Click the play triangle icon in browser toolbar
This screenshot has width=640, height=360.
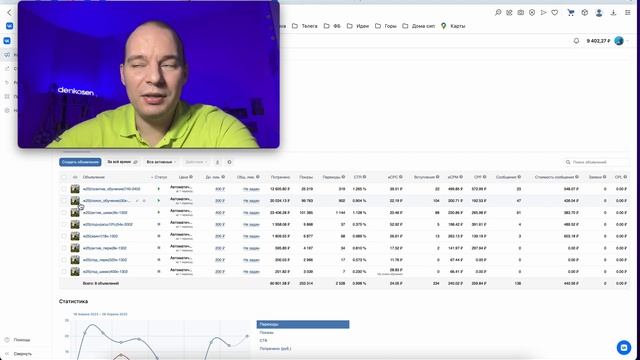[543, 13]
